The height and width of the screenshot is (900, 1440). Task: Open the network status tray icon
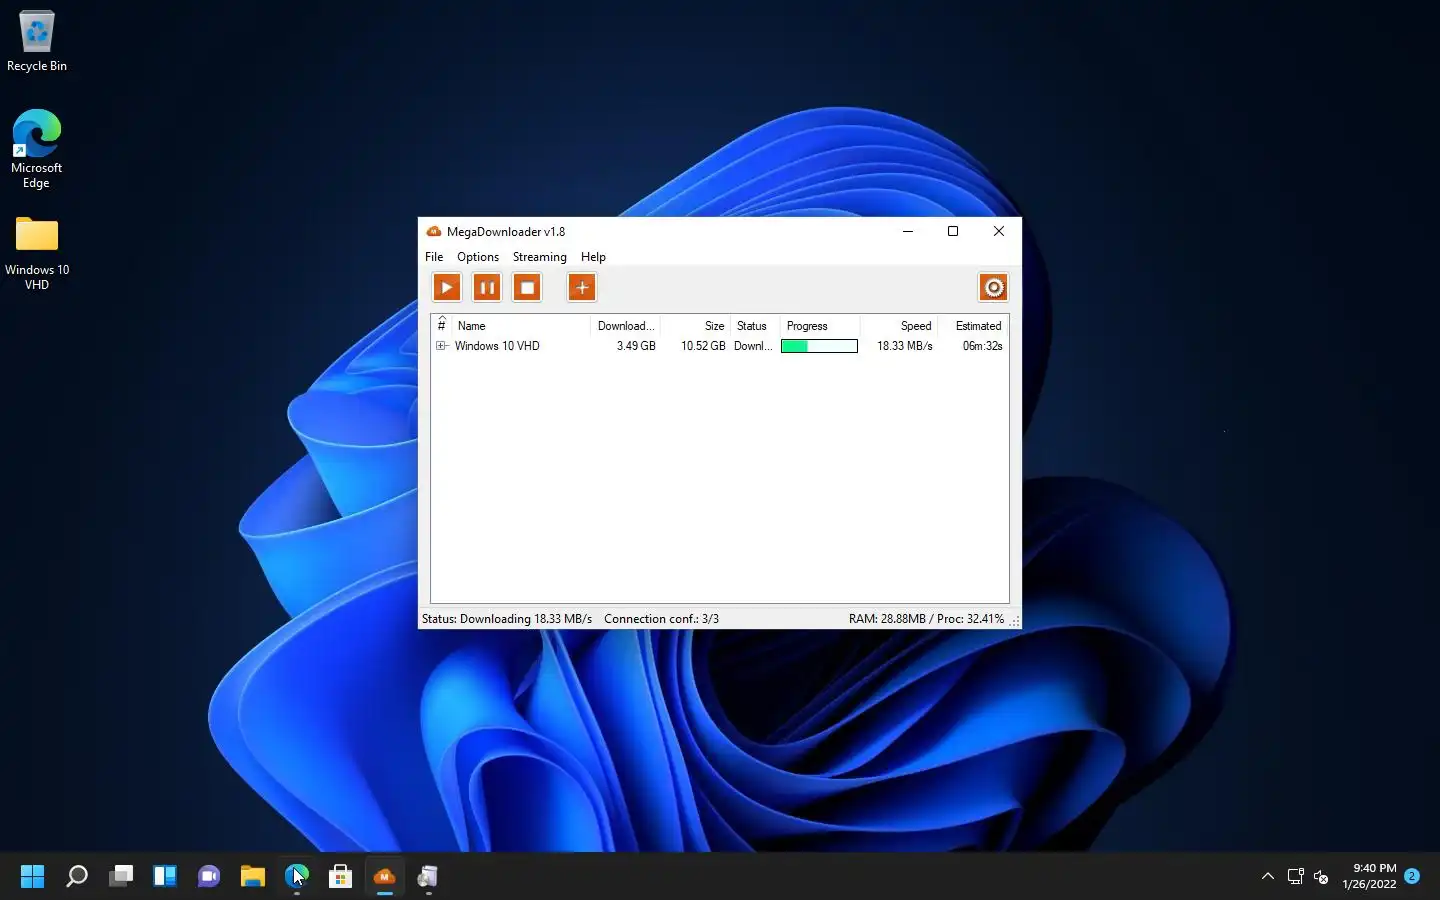coord(1296,877)
